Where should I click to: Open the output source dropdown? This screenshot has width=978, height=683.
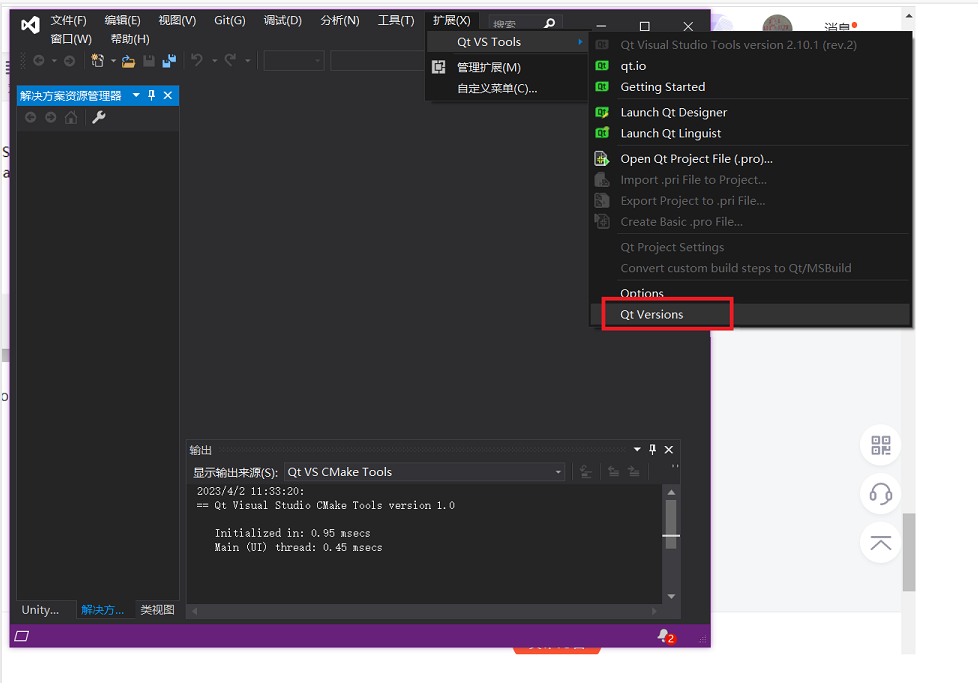coord(558,472)
